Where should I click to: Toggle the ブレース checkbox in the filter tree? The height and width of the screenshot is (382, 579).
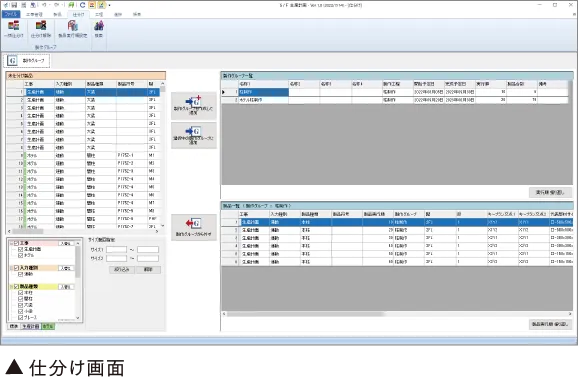coord(21,317)
